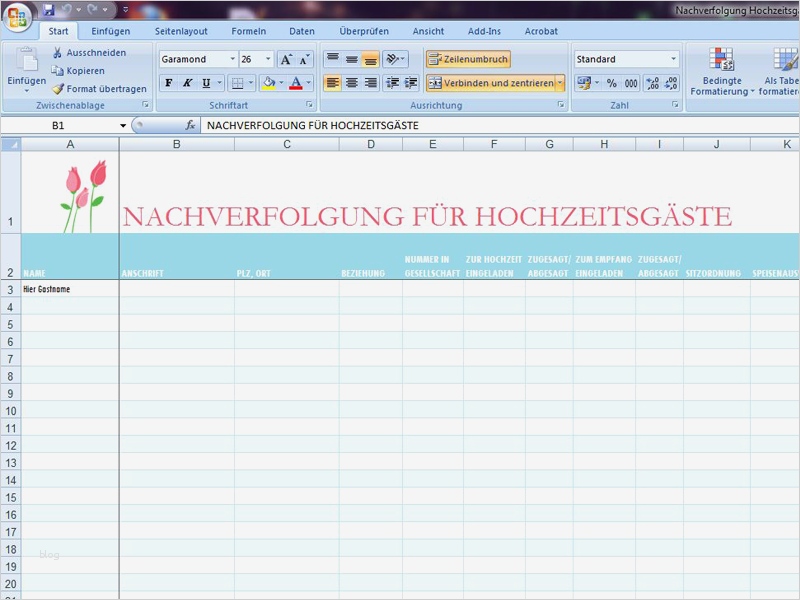The height and width of the screenshot is (600, 800).
Task: Apply yellow fill color bucket
Action: (269, 83)
